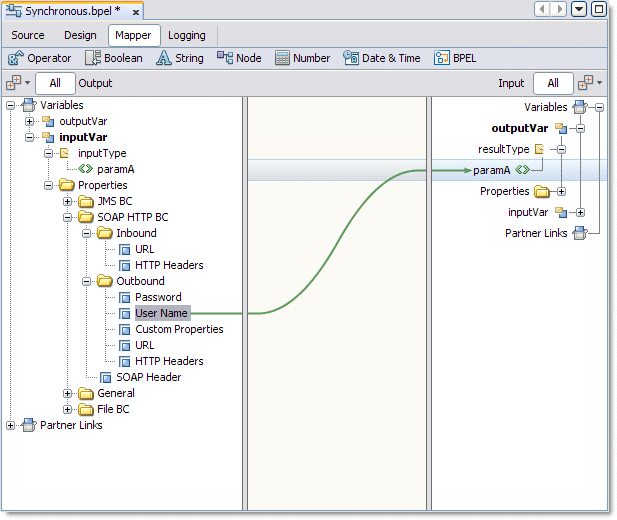Click the left Partner Links icon
The image size is (617, 520).
(29, 425)
